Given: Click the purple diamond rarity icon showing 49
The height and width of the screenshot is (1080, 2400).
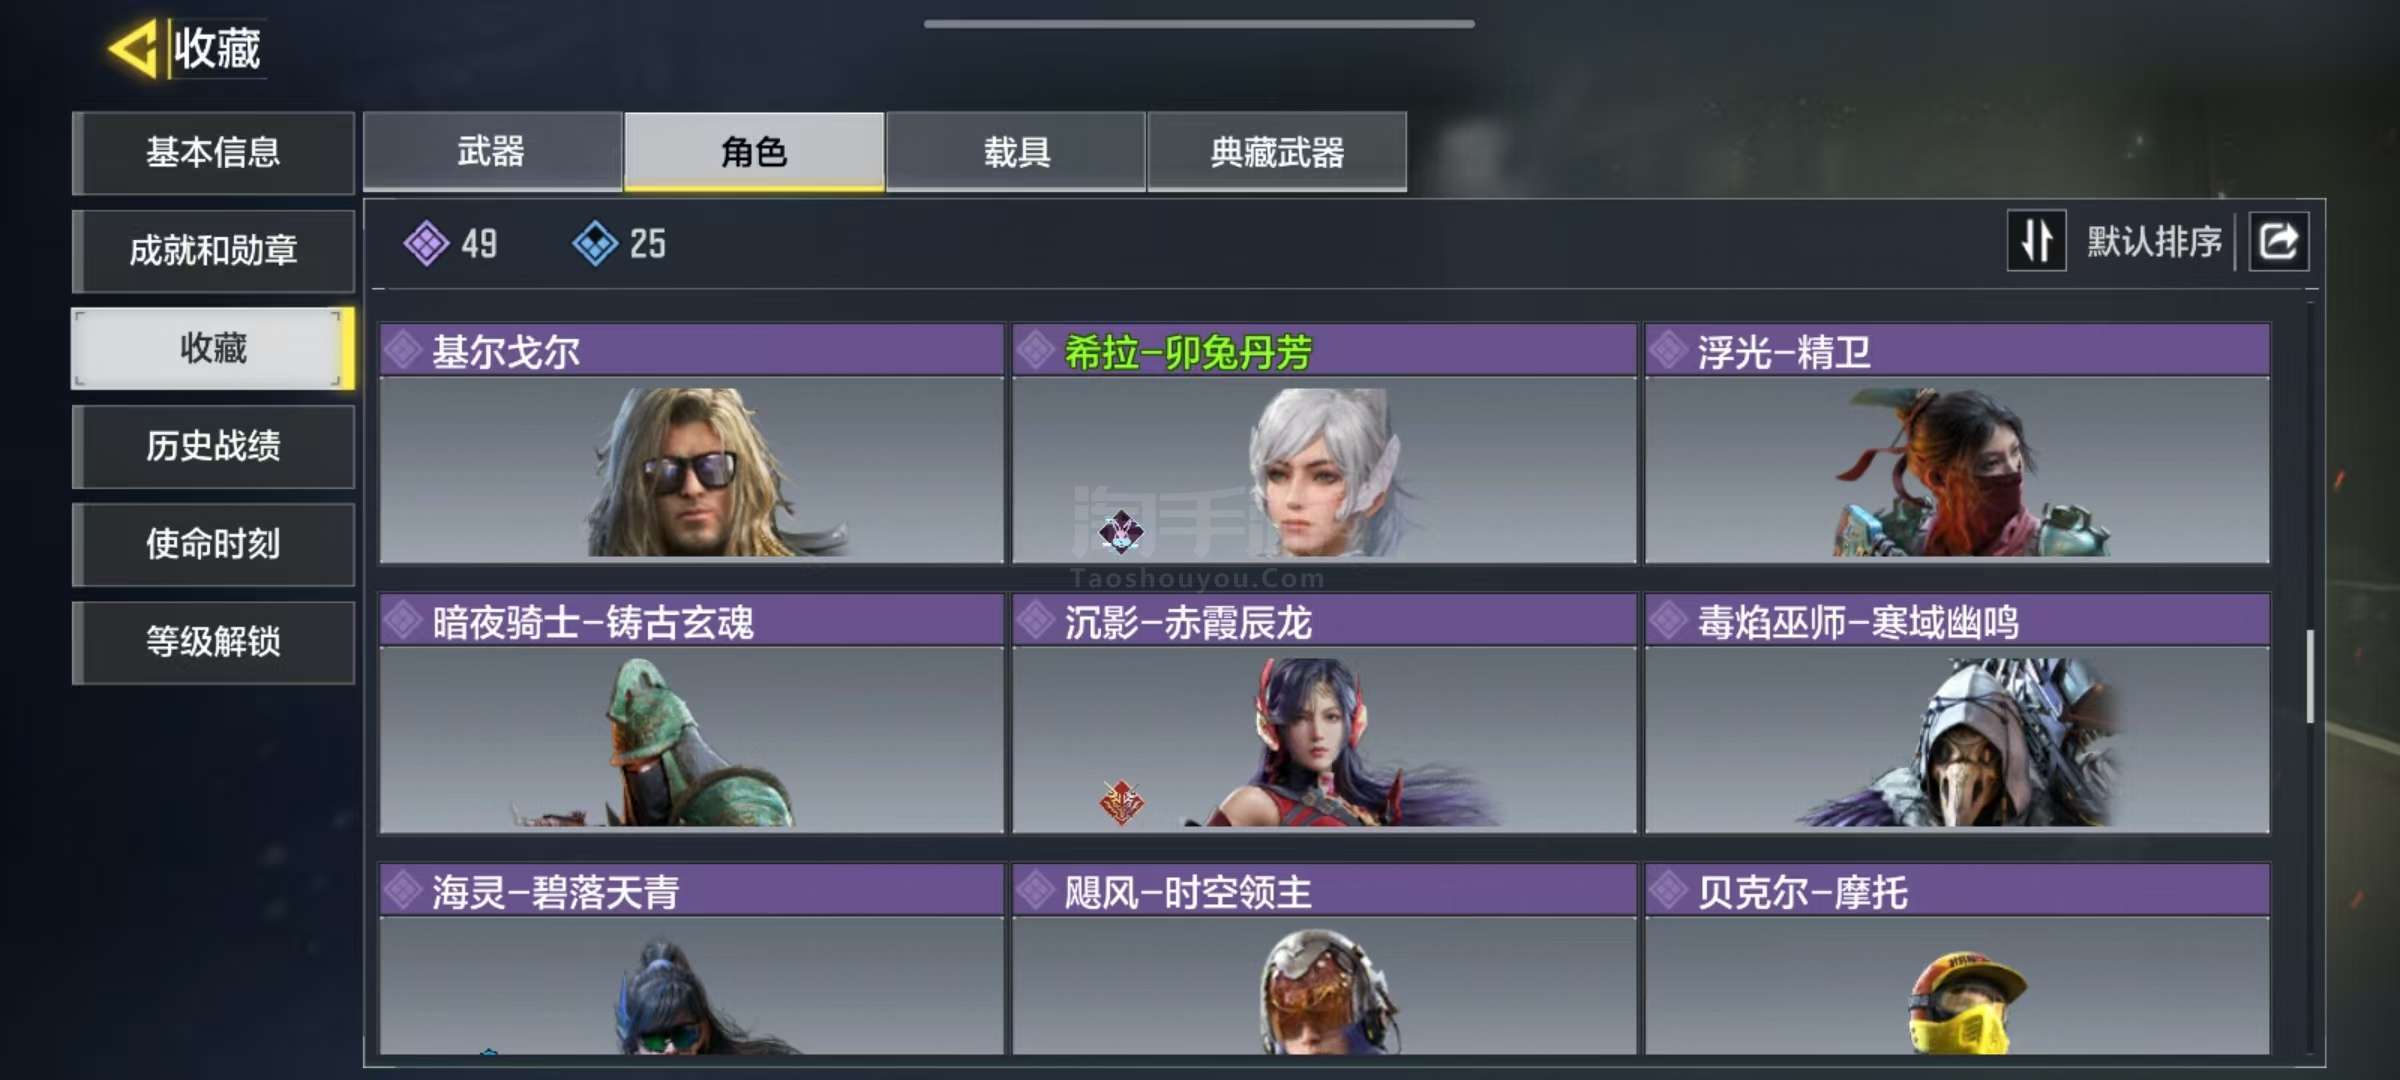Looking at the screenshot, I should [x=427, y=243].
